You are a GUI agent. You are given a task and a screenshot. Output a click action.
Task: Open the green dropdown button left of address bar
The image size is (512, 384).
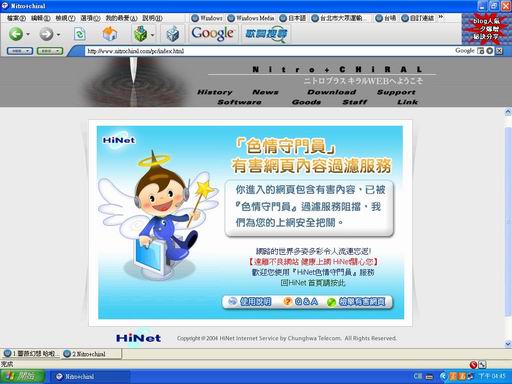pyautogui.click(x=50, y=51)
